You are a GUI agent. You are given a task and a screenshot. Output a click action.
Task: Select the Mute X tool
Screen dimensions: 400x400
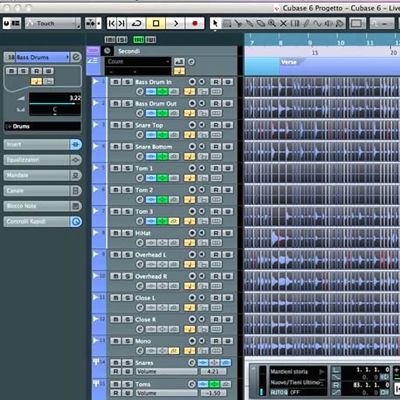[x=283, y=24]
